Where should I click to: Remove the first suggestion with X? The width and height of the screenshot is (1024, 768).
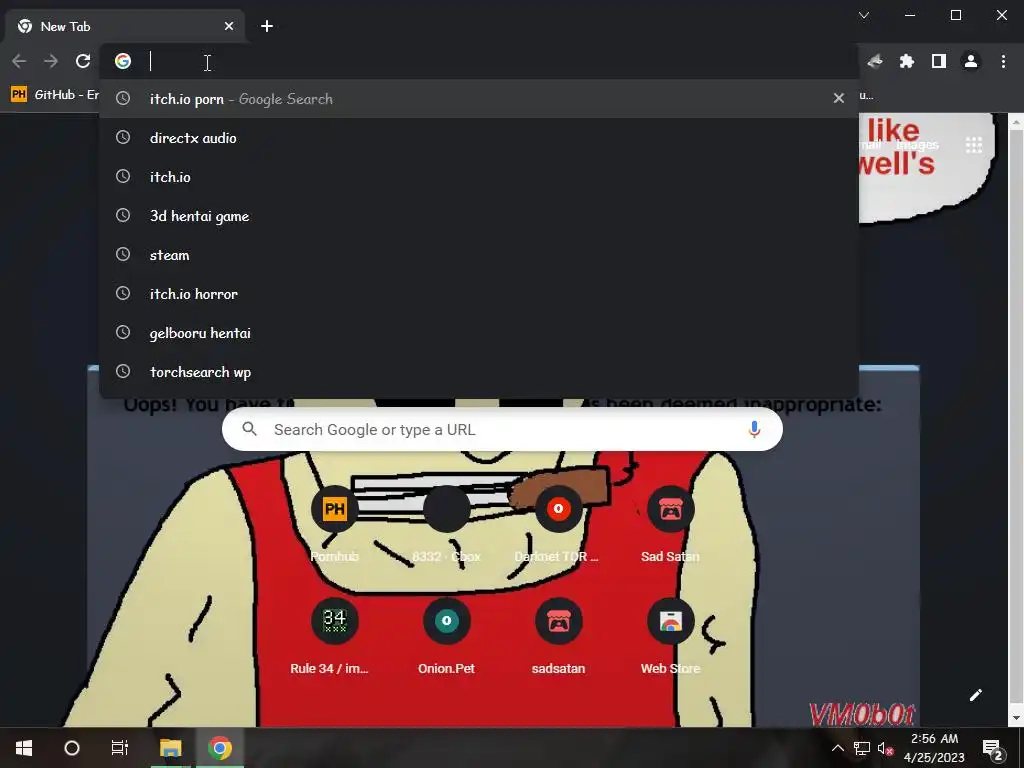tap(839, 98)
